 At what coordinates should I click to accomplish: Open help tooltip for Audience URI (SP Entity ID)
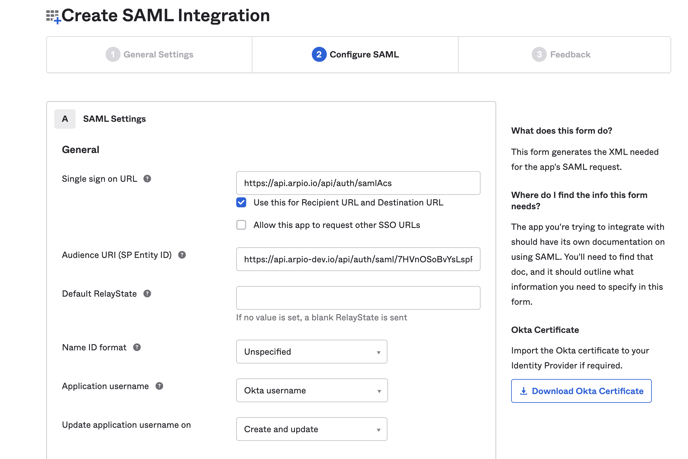182,255
